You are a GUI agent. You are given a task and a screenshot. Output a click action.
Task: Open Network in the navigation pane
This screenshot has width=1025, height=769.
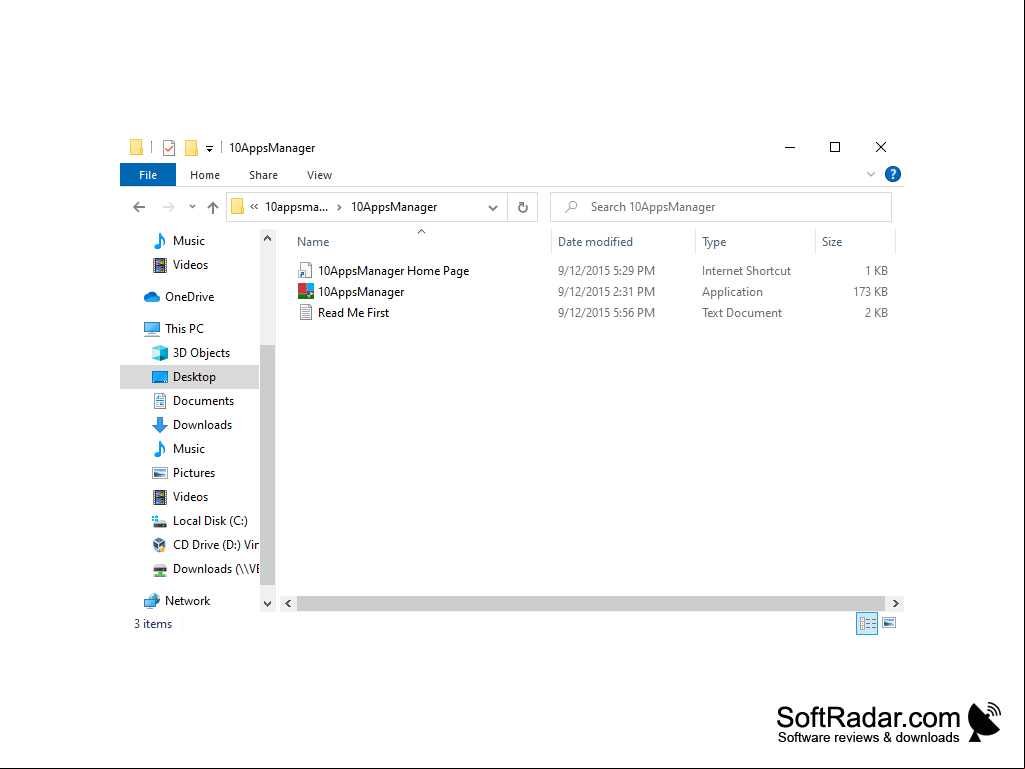point(188,601)
